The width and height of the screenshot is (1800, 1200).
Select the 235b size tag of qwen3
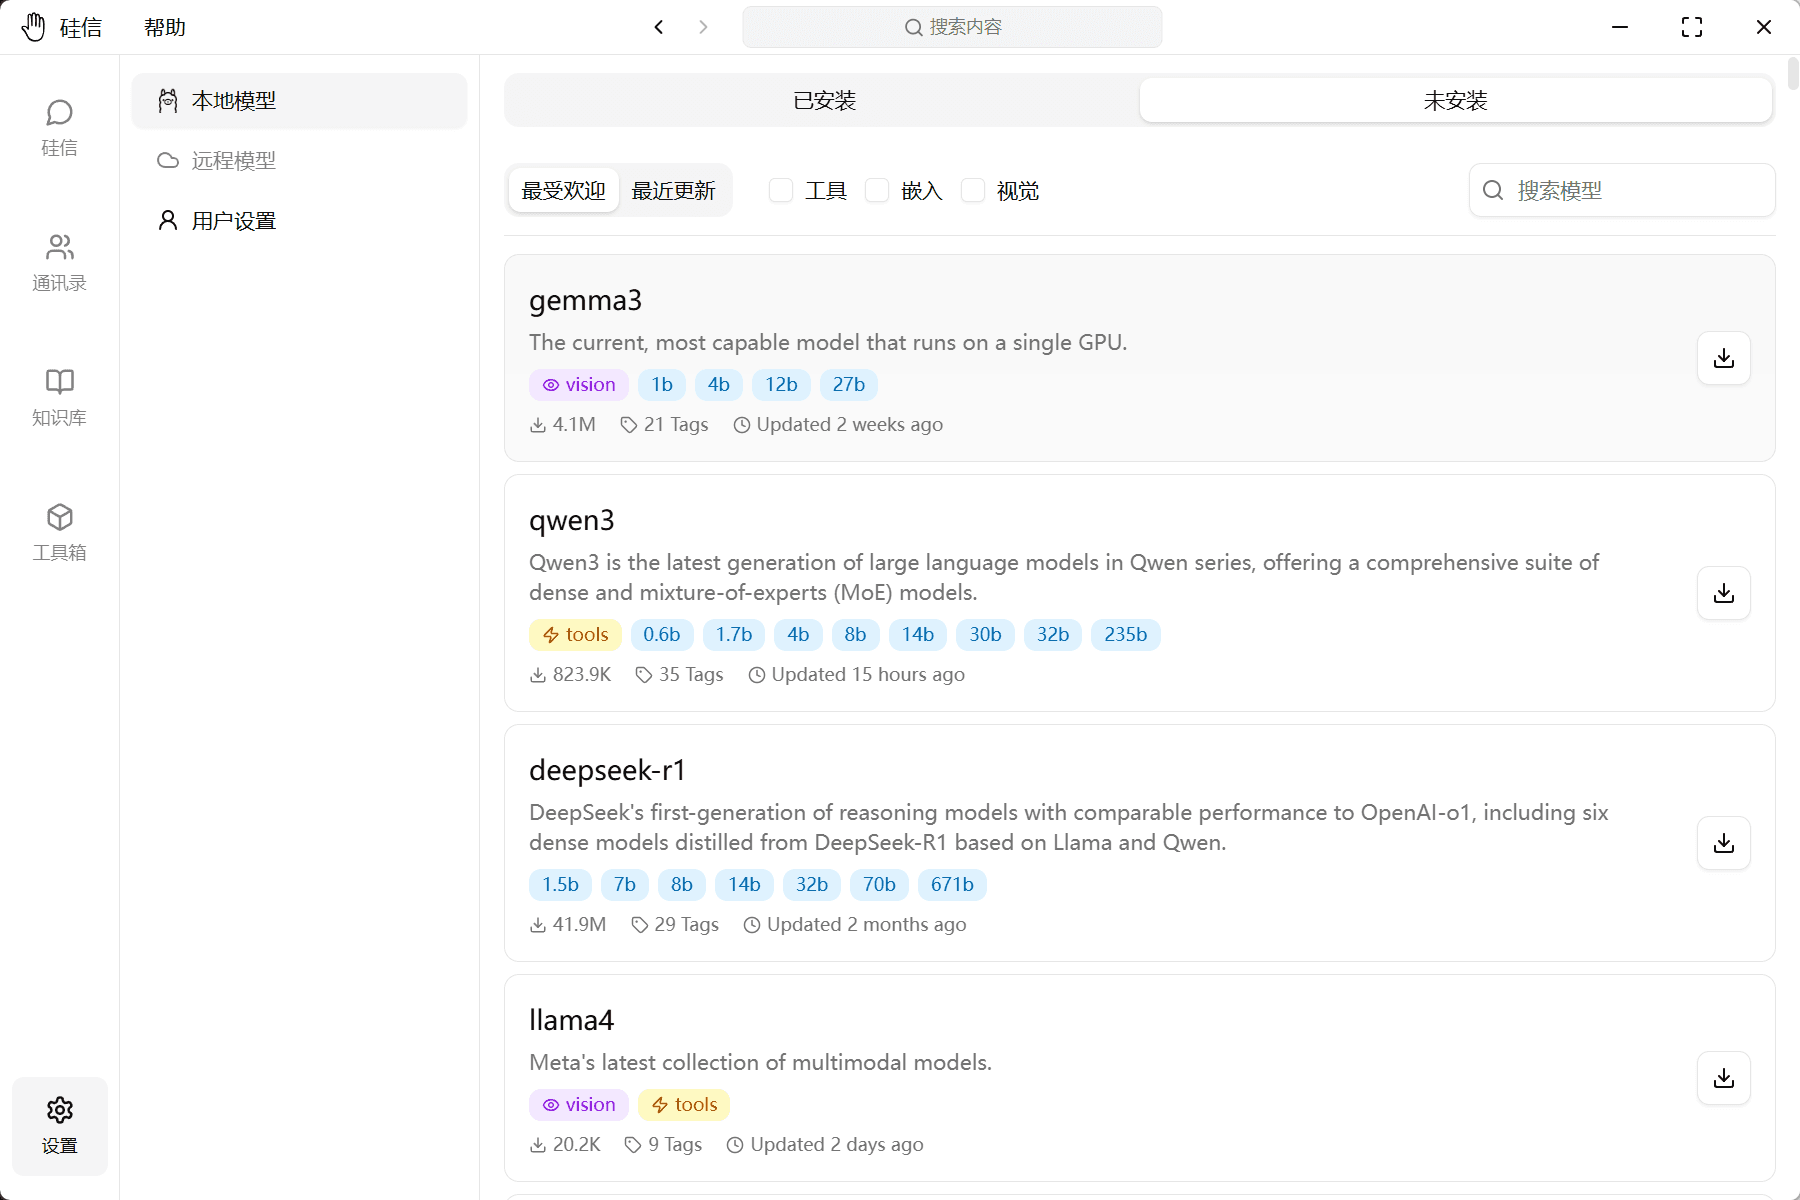[1126, 635]
